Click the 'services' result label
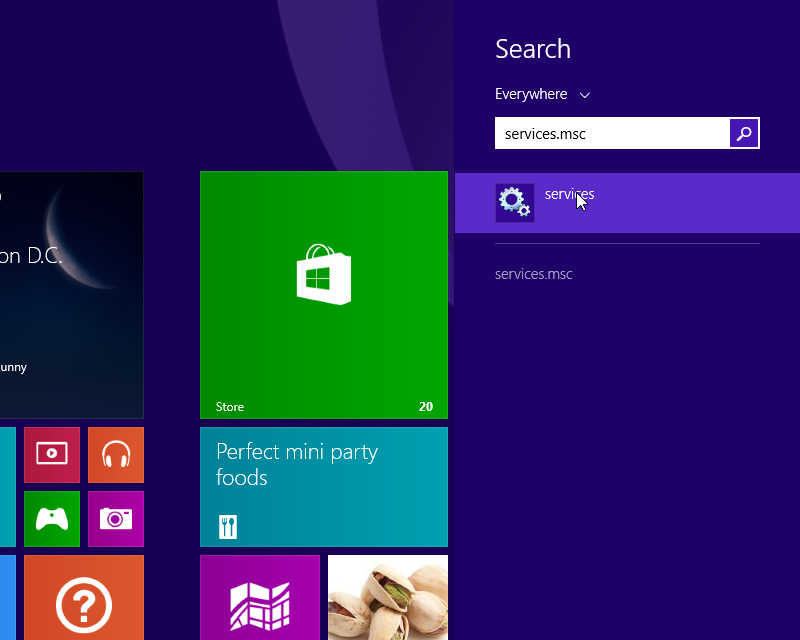This screenshot has height=640, width=800. click(569, 194)
